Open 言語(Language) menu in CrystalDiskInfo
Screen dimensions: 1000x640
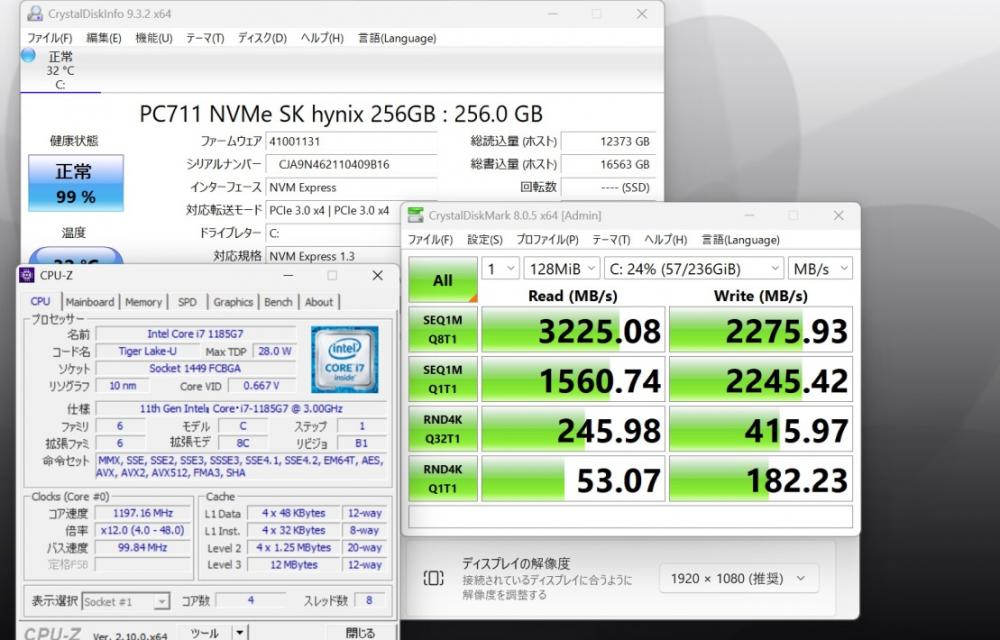(397, 38)
